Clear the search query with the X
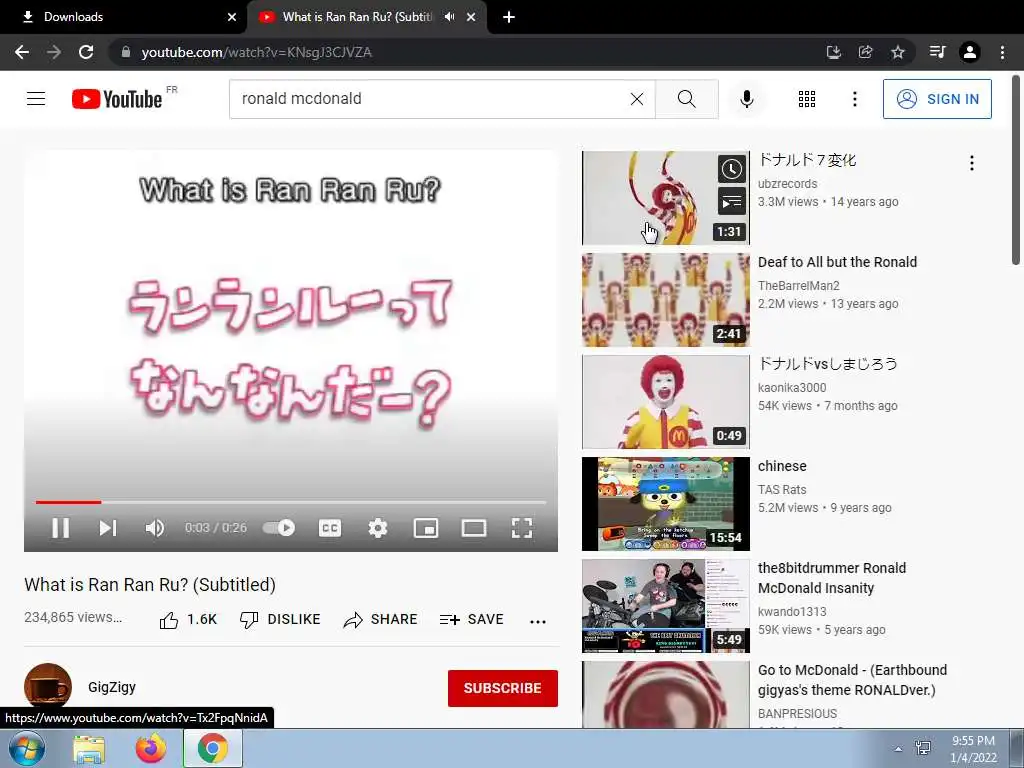The image size is (1024, 768). (637, 99)
